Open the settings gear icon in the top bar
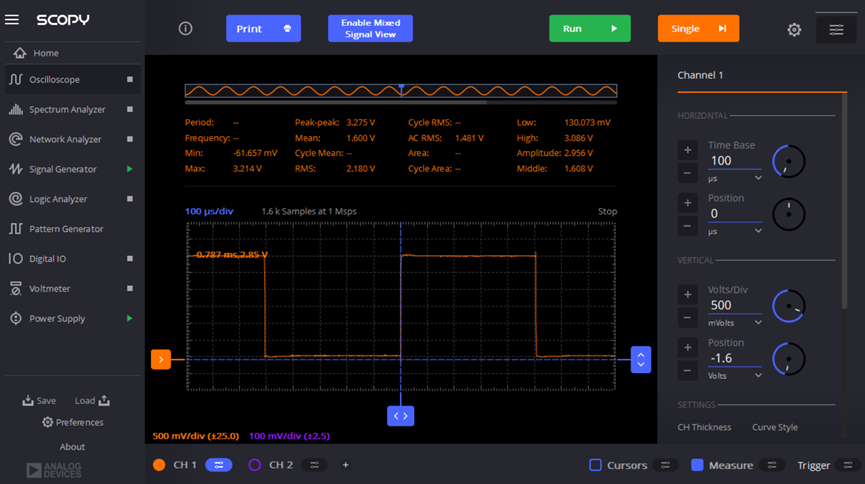The height and width of the screenshot is (484, 865). click(x=794, y=29)
